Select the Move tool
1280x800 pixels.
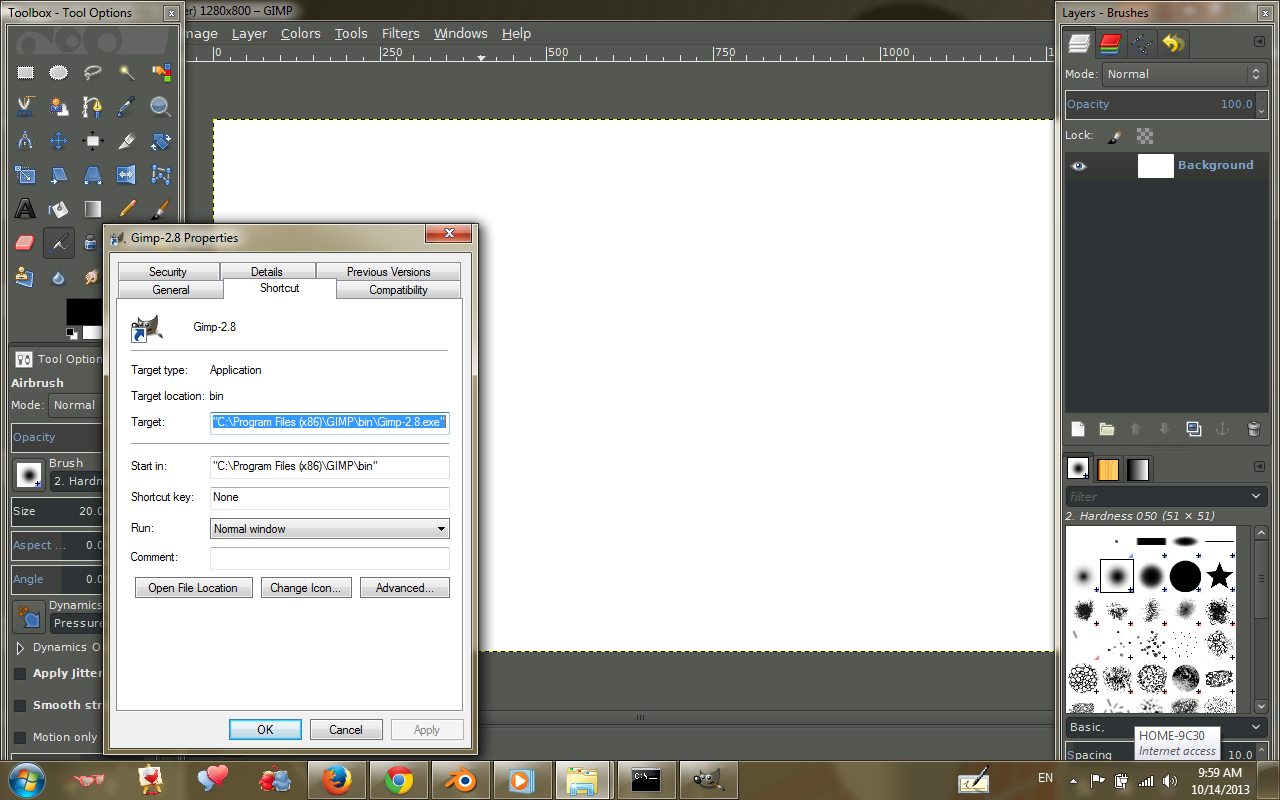[59, 140]
